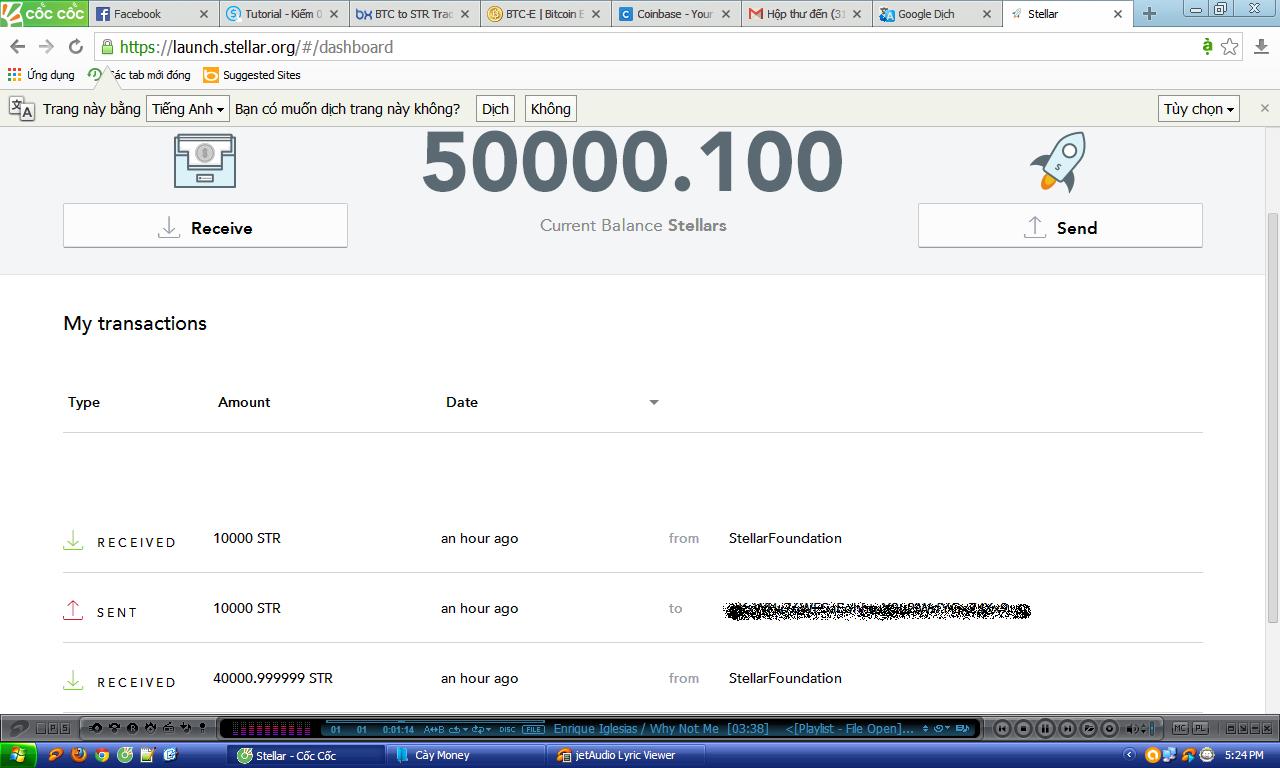Open the Cày Money taskbar window
This screenshot has height=768, width=1280.
467,755
